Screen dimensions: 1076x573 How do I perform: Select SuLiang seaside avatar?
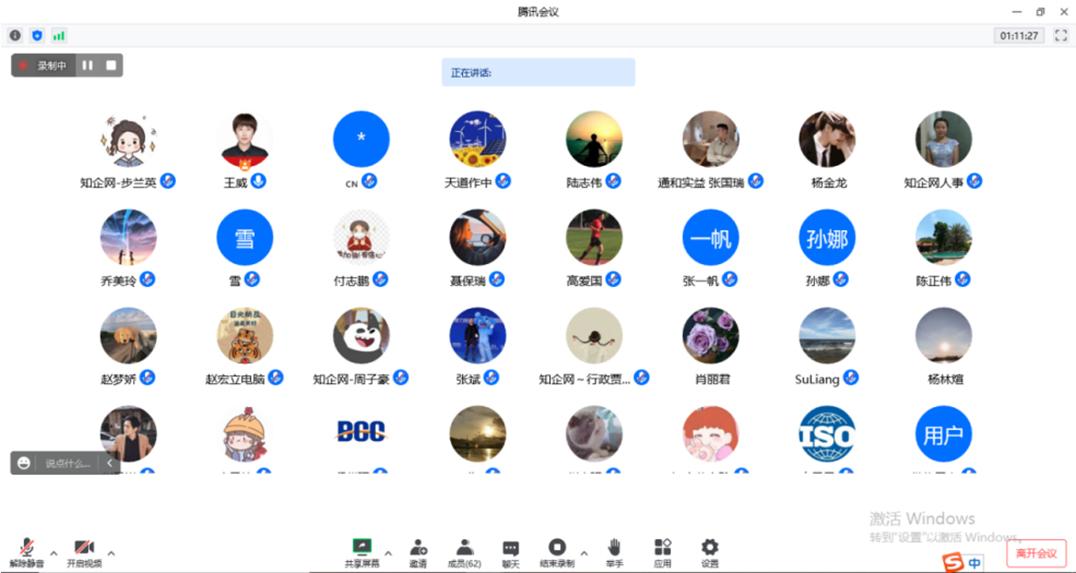tap(827, 336)
